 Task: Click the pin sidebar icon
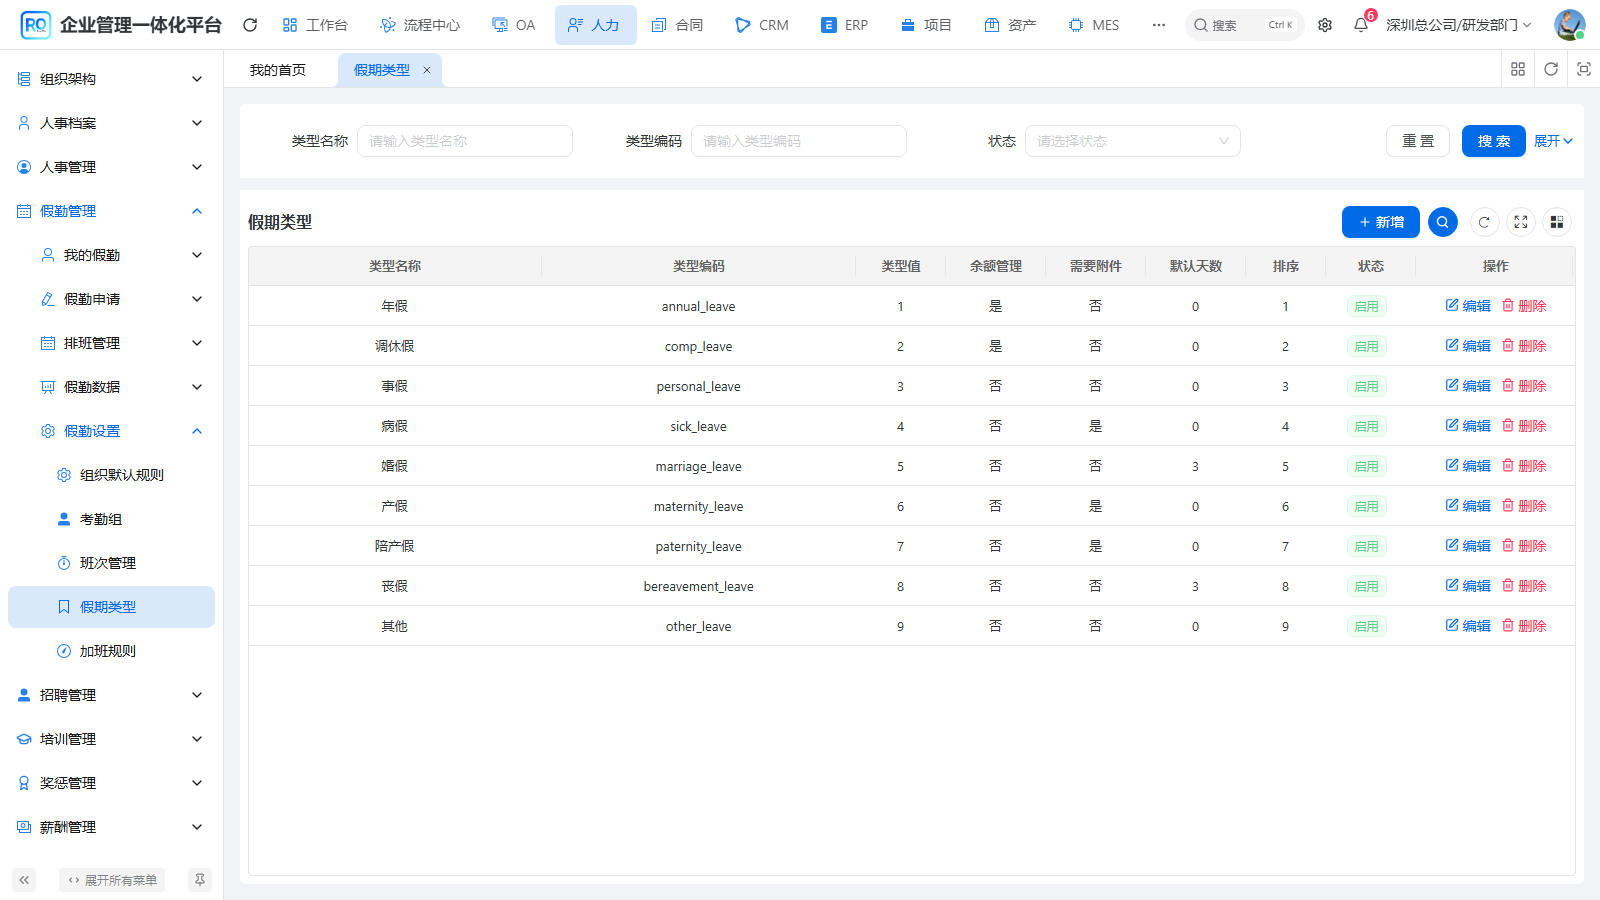200,880
